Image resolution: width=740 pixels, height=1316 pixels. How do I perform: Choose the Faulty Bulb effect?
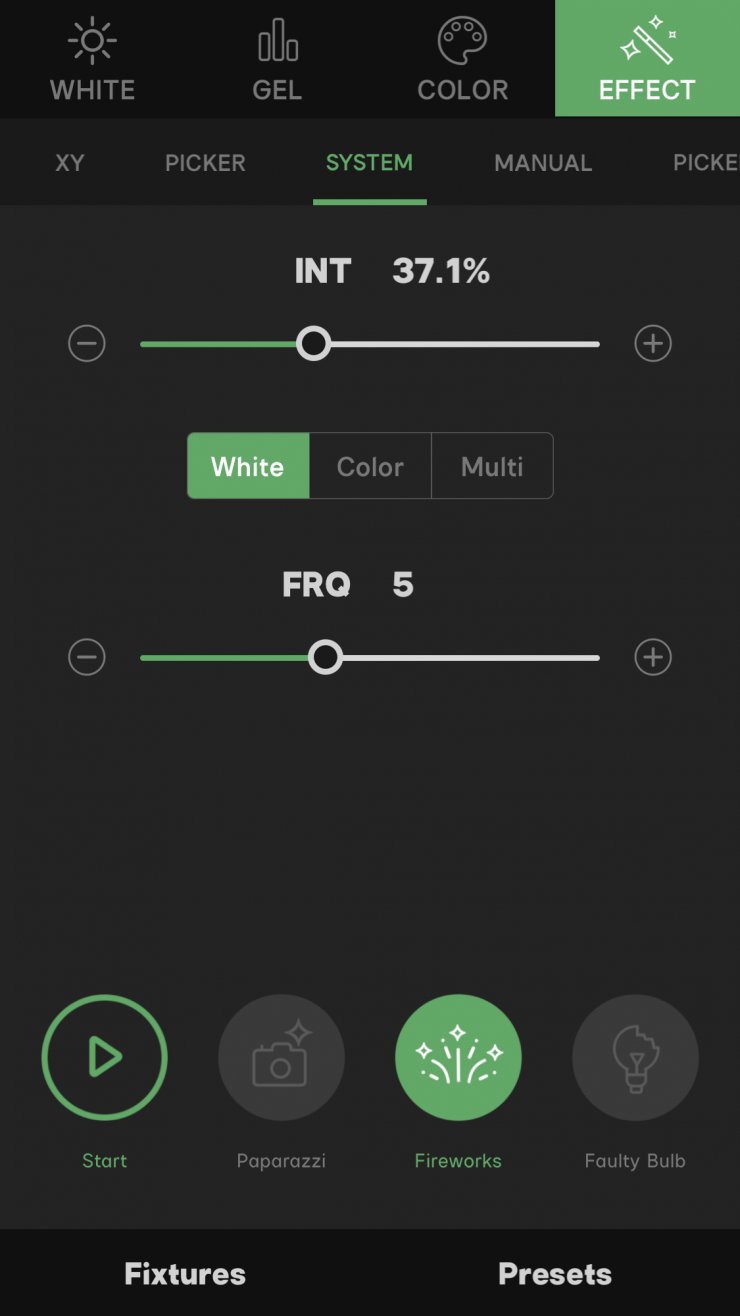pos(635,1057)
